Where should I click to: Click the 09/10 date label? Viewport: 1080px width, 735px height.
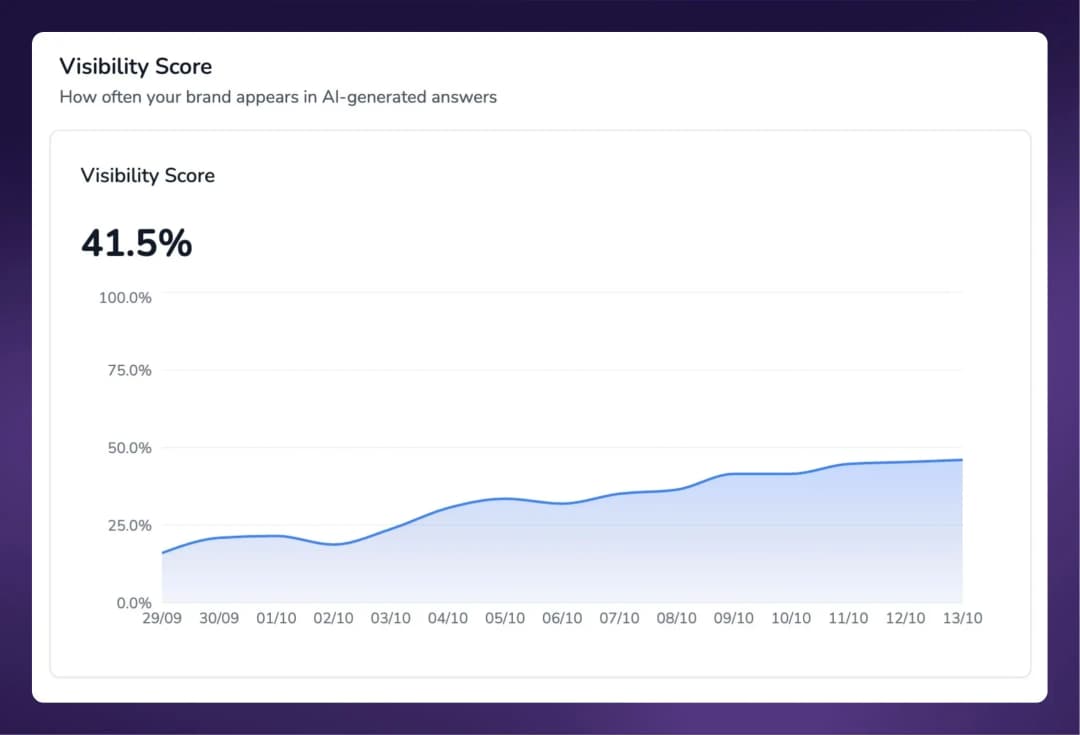[x=733, y=618]
